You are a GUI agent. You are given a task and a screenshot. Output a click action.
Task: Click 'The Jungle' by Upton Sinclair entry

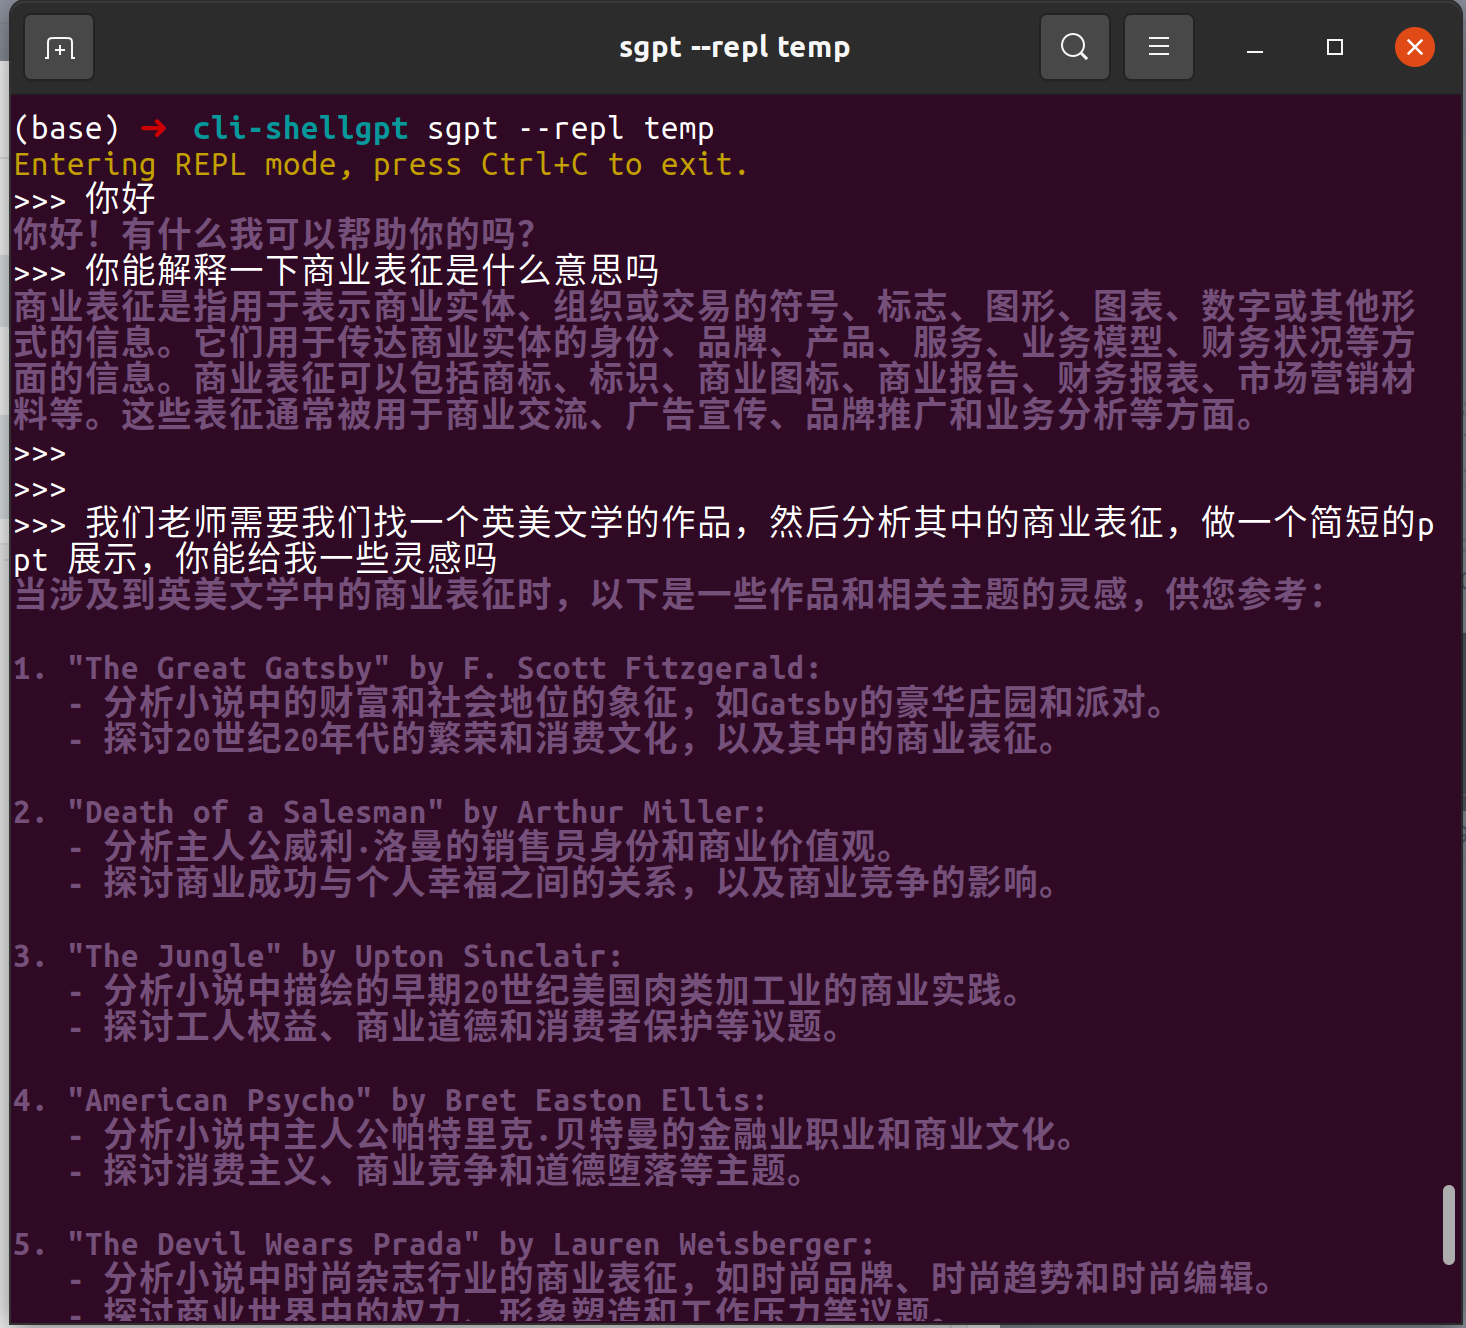click(x=318, y=956)
